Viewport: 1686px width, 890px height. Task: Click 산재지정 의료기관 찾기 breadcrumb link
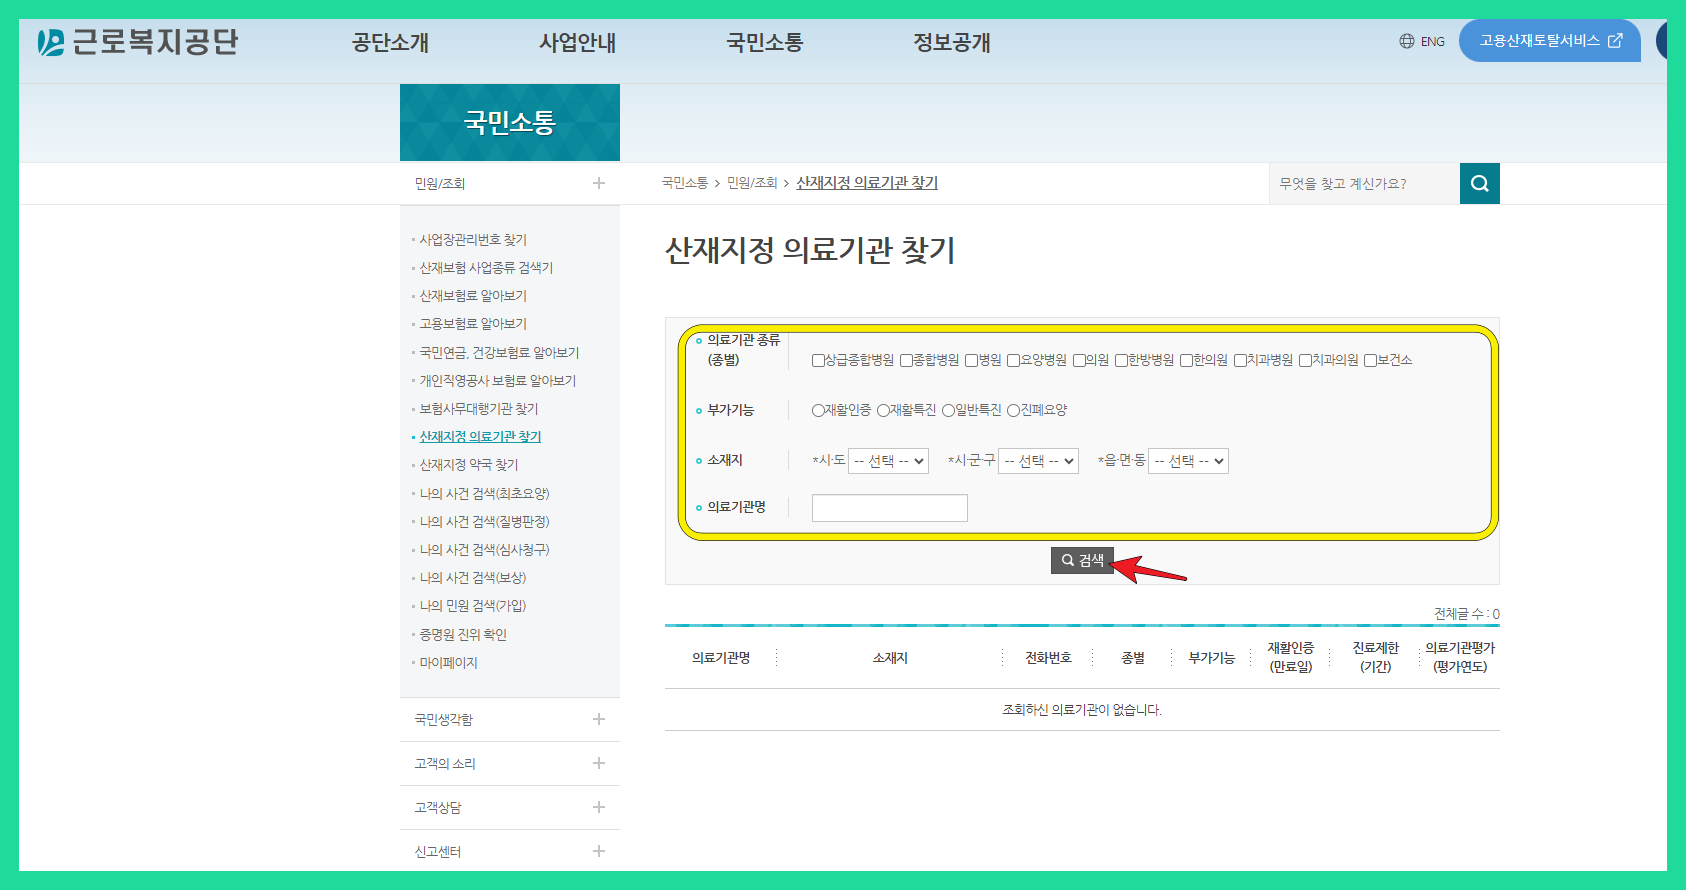[x=867, y=183]
